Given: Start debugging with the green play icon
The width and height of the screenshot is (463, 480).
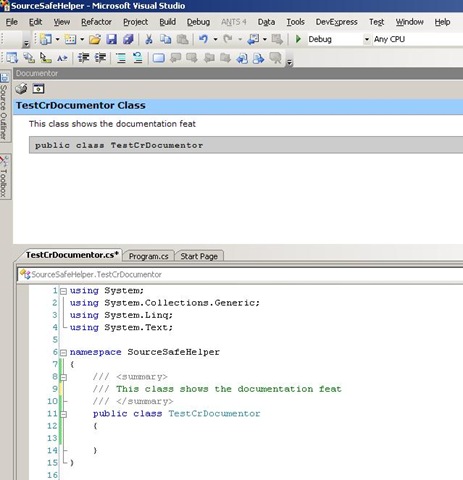Looking at the screenshot, I should (298, 39).
